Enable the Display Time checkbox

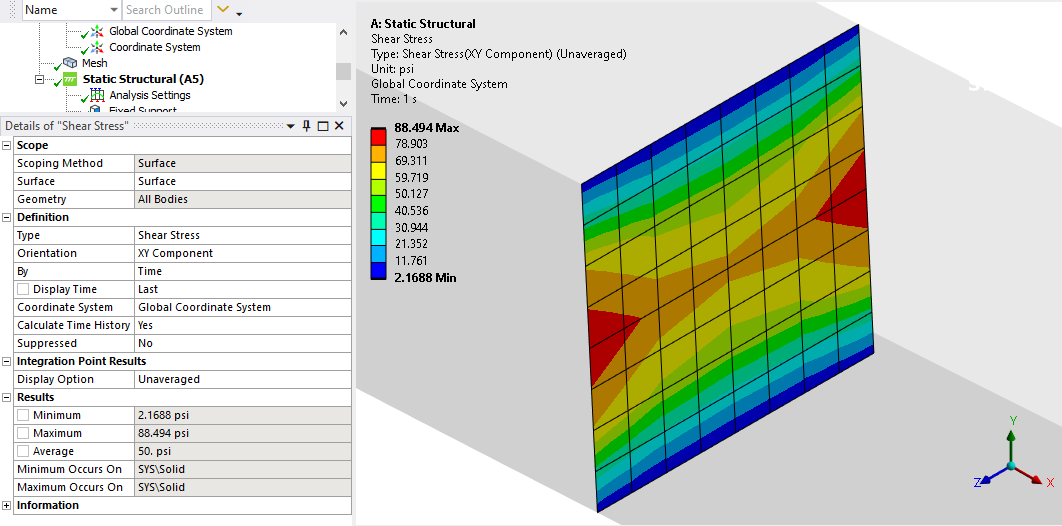23,290
